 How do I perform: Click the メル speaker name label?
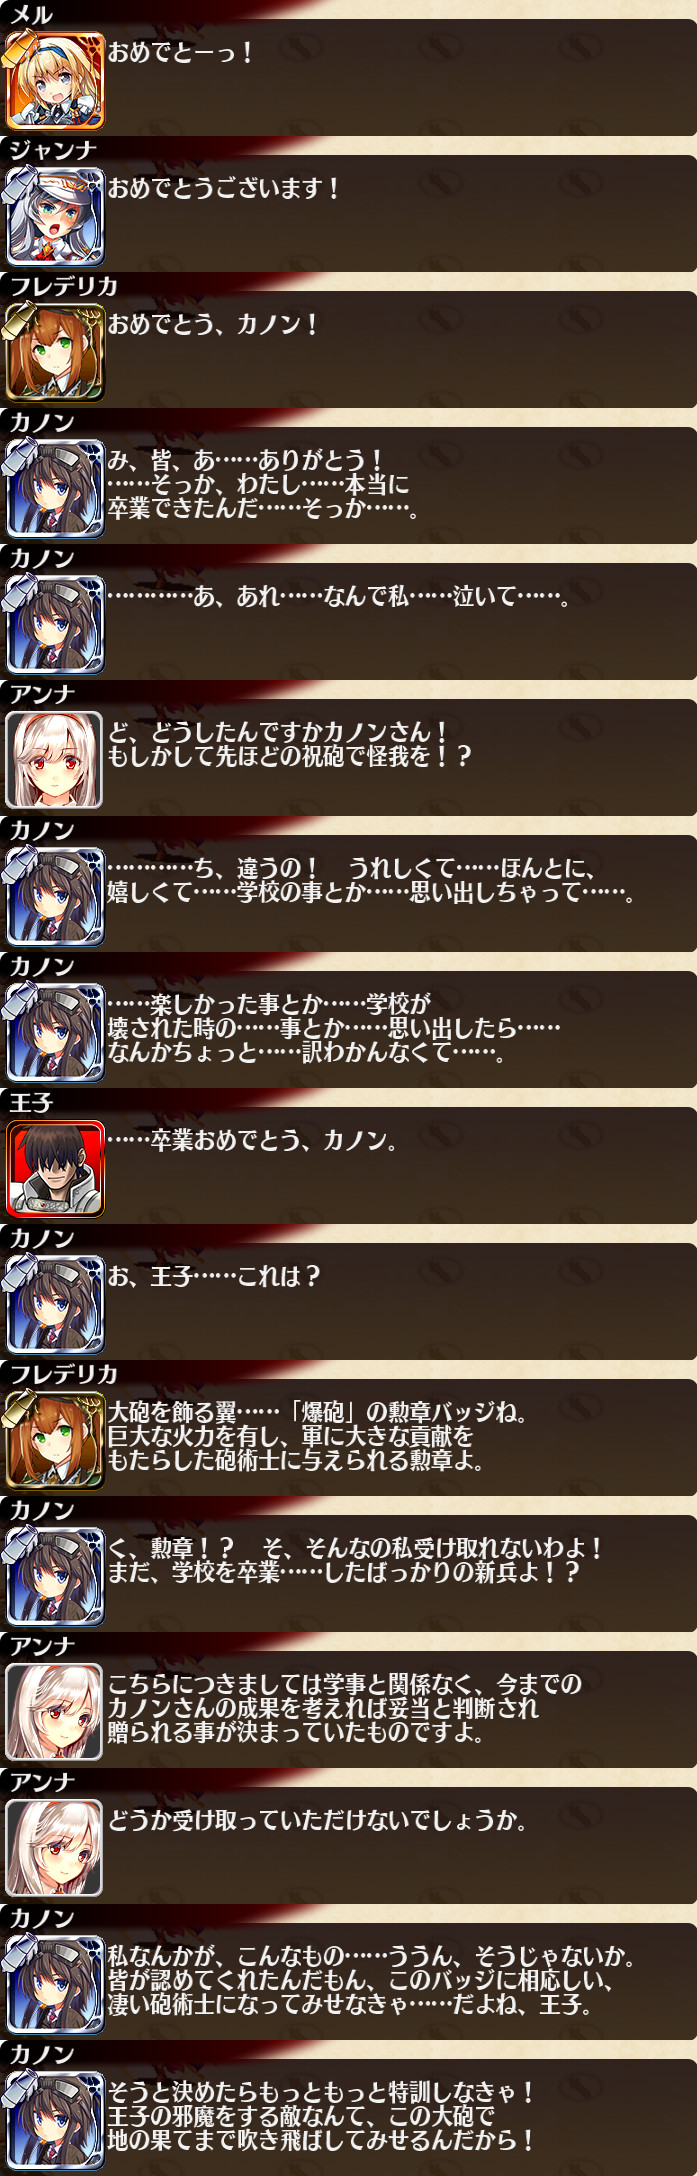click(x=30, y=15)
